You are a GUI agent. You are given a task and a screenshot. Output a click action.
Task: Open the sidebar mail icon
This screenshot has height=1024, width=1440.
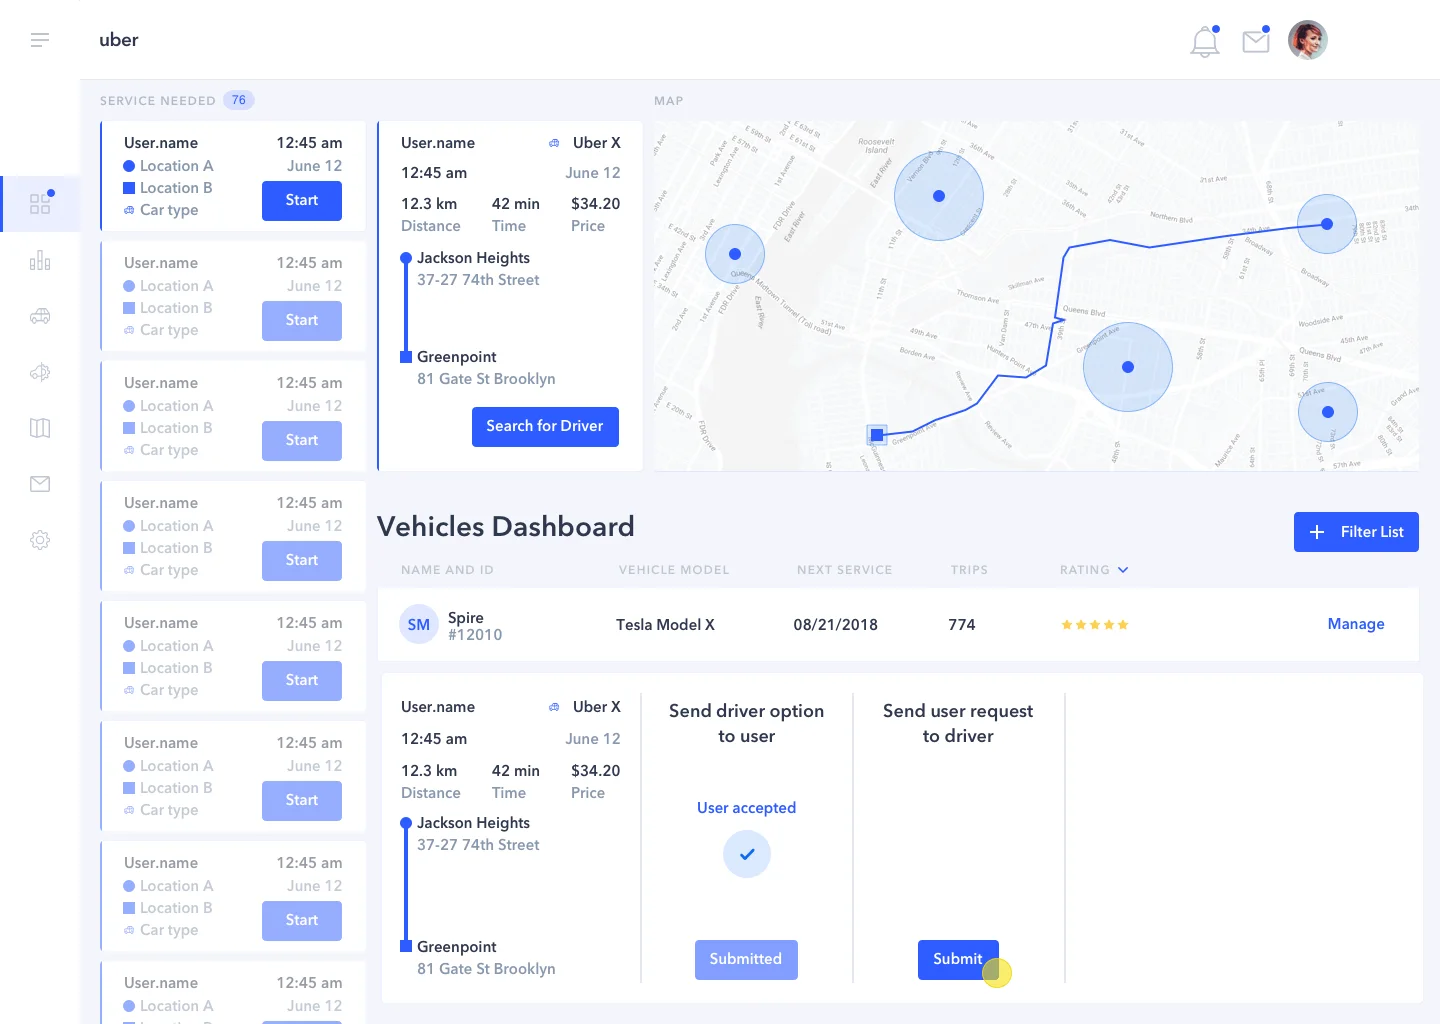click(x=40, y=484)
